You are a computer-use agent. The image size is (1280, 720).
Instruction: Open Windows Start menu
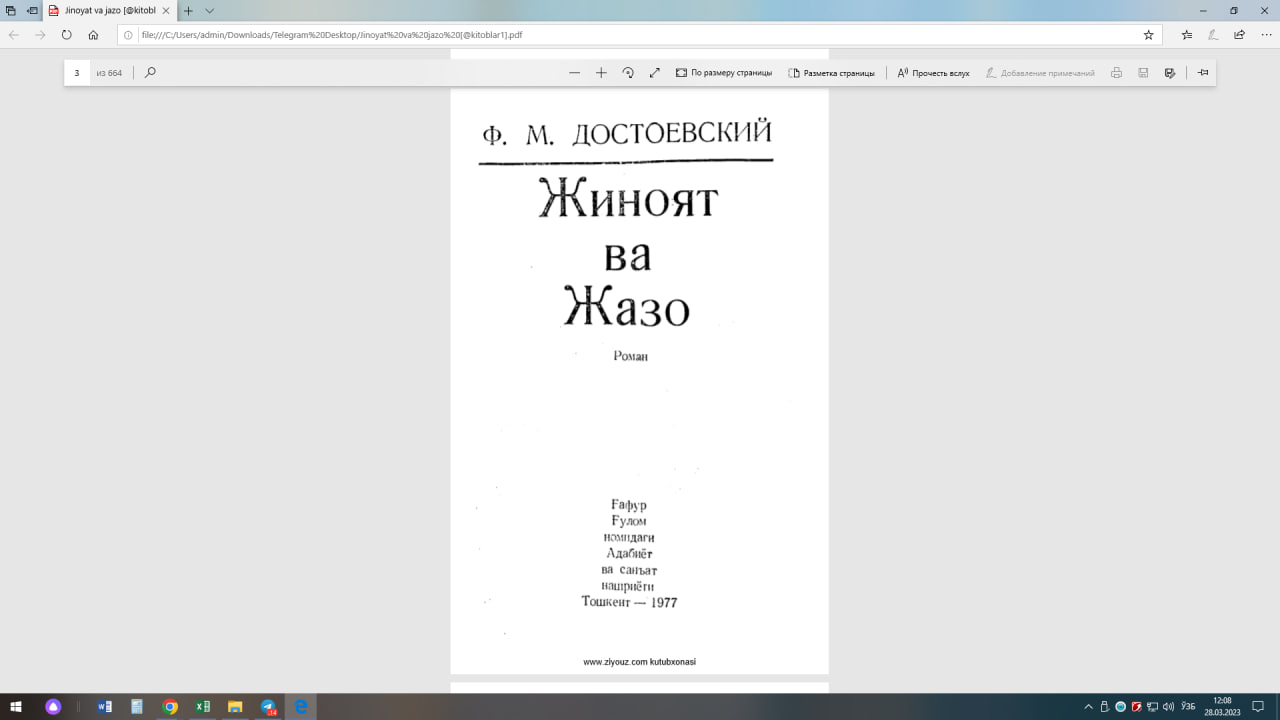[16, 706]
